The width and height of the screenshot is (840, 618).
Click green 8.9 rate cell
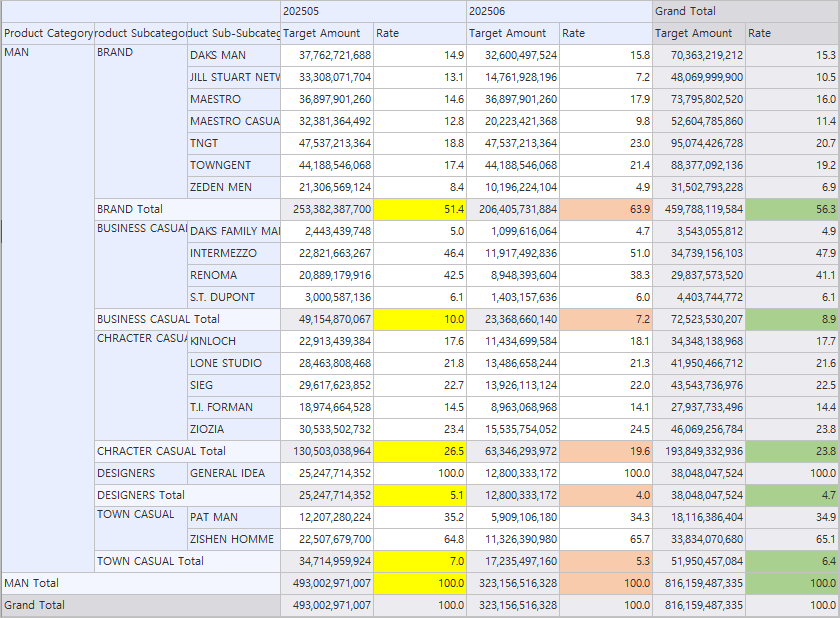tap(792, 319)
